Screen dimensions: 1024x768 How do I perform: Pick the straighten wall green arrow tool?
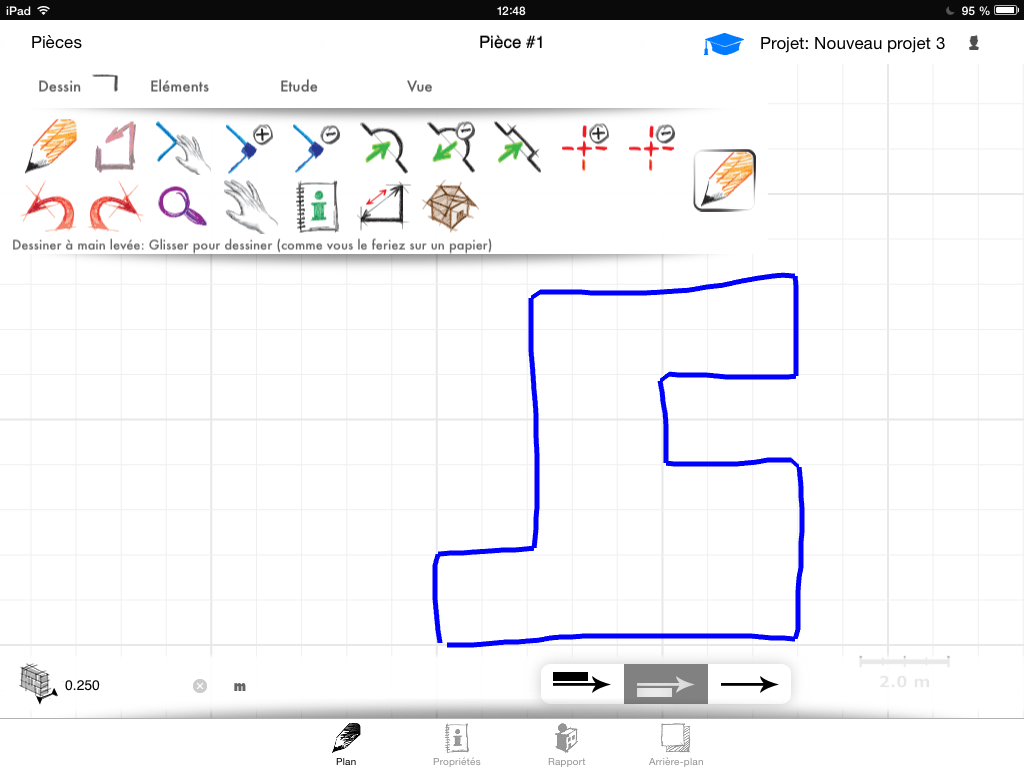518,148
